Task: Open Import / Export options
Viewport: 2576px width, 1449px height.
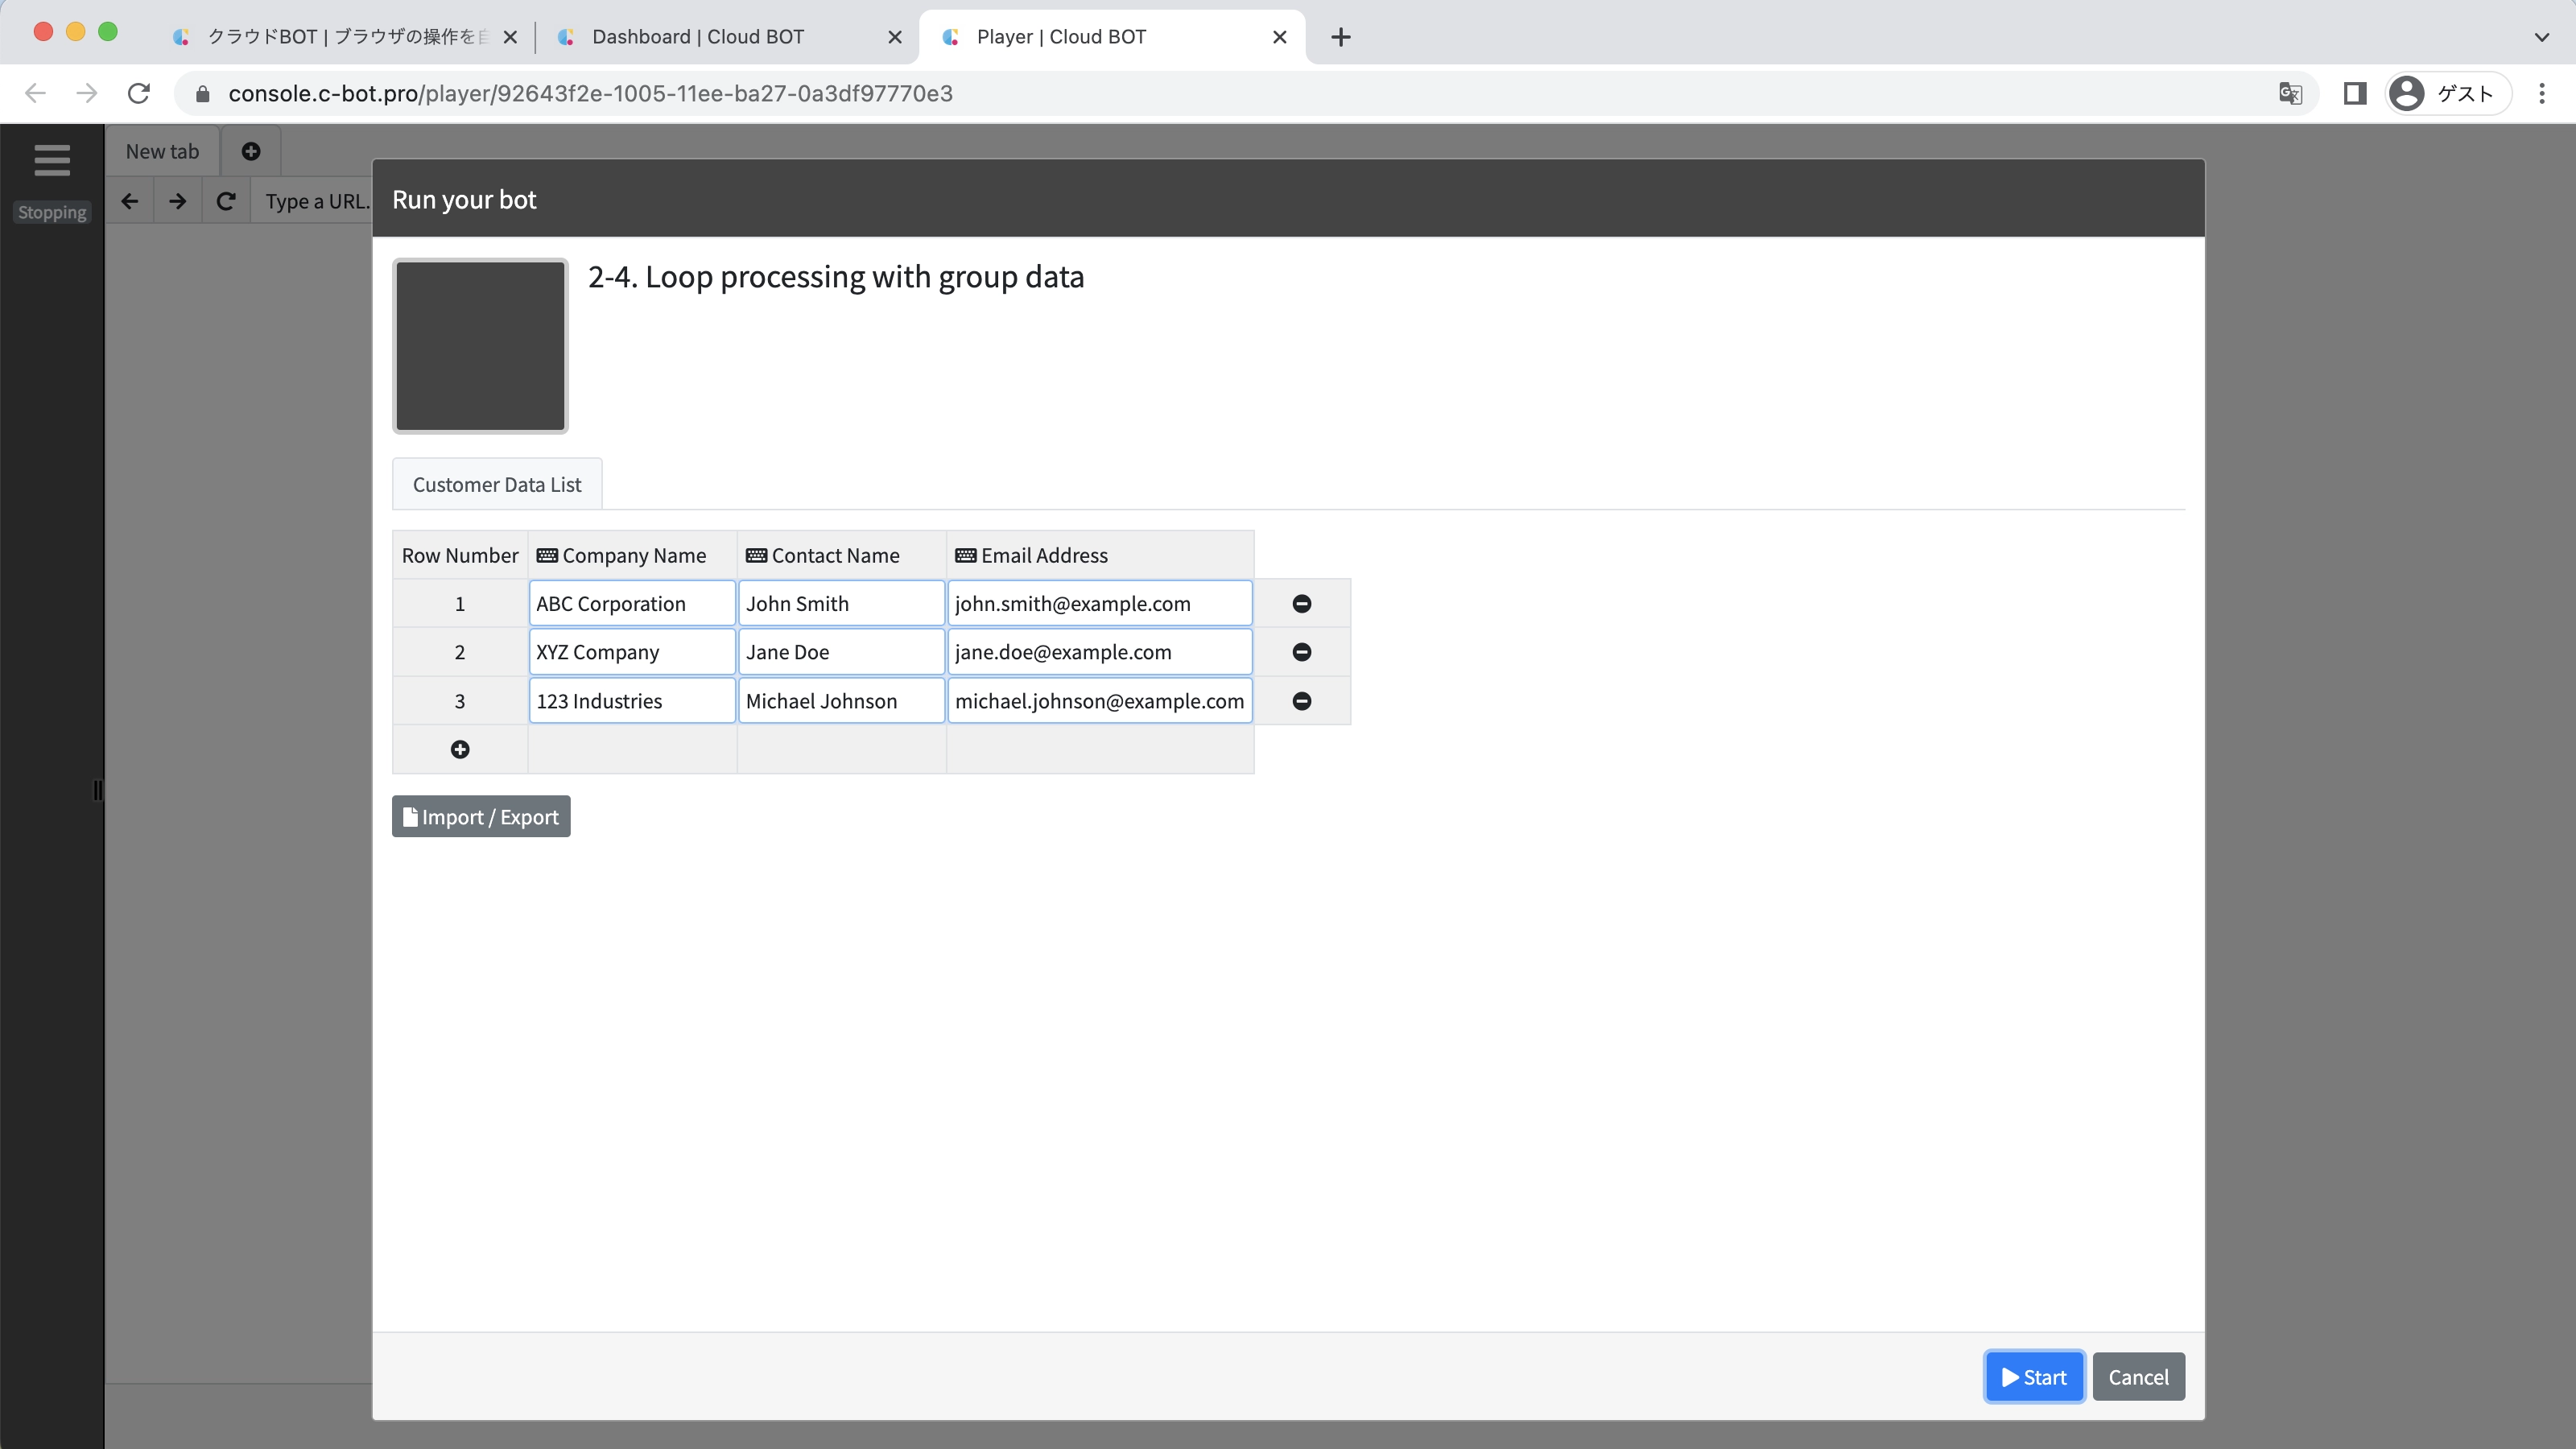Action: (x=481, y=817)
